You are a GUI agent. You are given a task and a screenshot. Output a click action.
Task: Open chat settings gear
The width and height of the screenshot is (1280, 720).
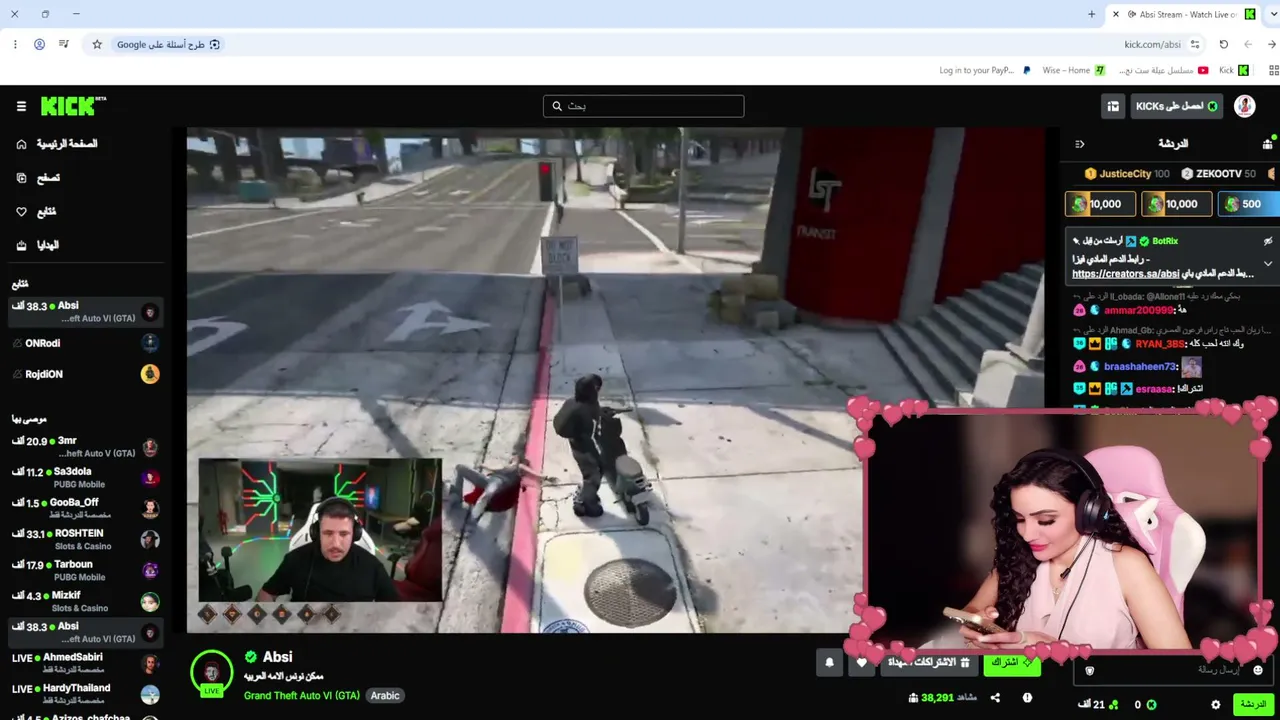[1216, 705]
